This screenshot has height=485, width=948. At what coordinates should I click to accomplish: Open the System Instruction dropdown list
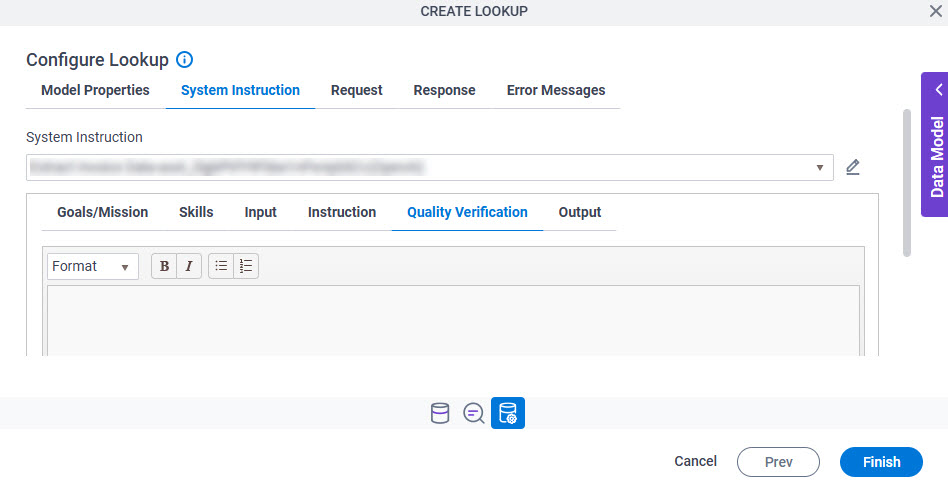tap(430, 168)
